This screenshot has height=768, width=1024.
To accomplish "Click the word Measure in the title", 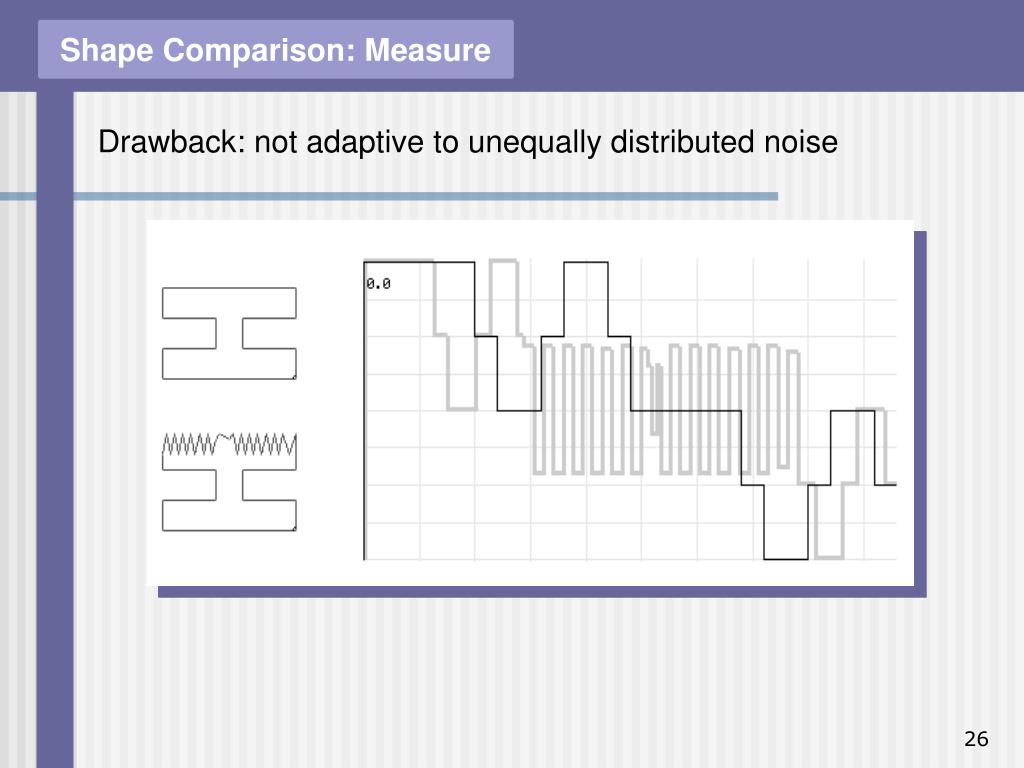I will pos(427,50).
